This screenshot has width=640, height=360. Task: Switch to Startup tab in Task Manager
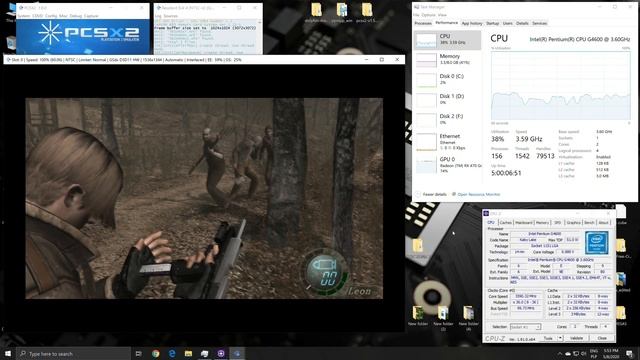pos(493,23)
